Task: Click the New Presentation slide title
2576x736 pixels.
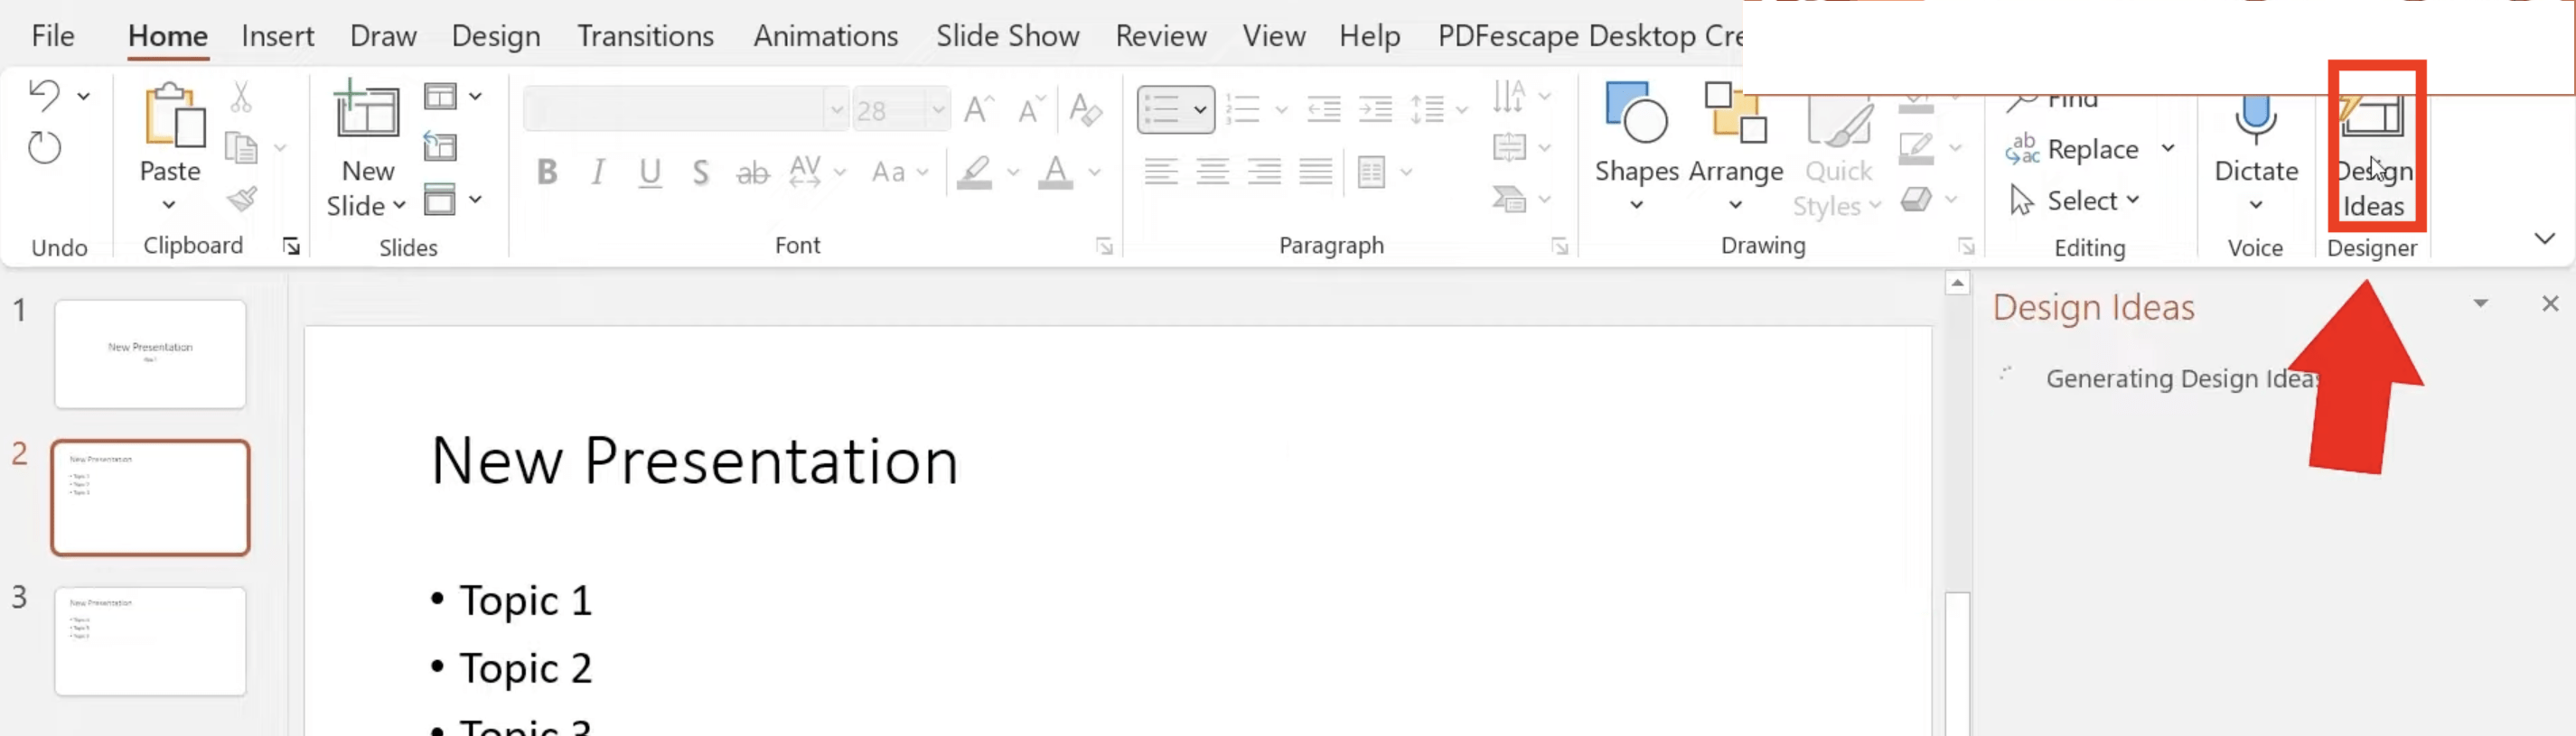Action: tap(694, 461)
